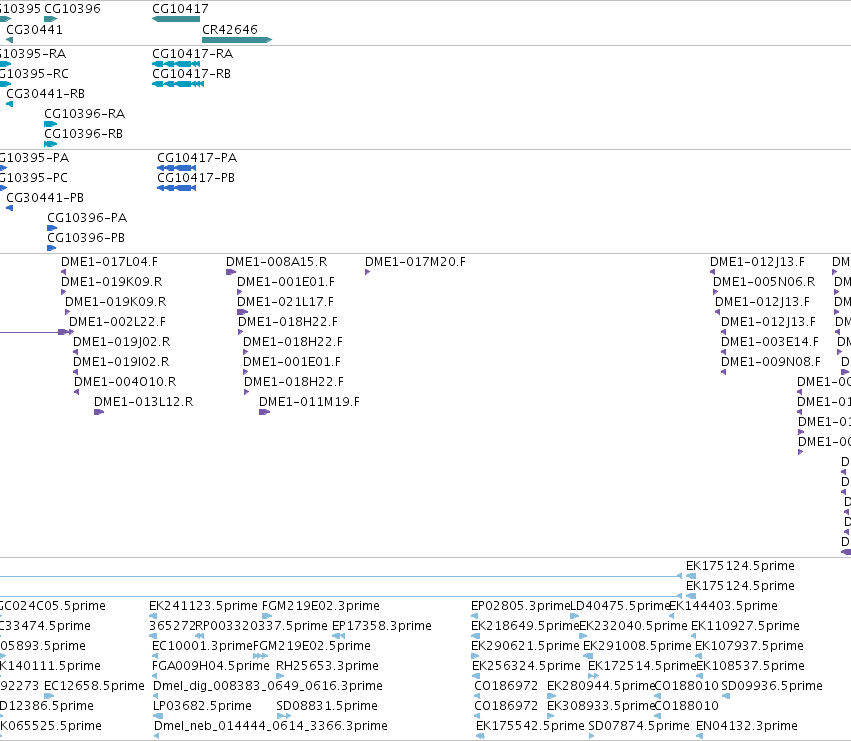Image resolution: width=851 pixels, height=741 pixels.
Task: Click EST EC12658.5prime
Action: [94, 686]
